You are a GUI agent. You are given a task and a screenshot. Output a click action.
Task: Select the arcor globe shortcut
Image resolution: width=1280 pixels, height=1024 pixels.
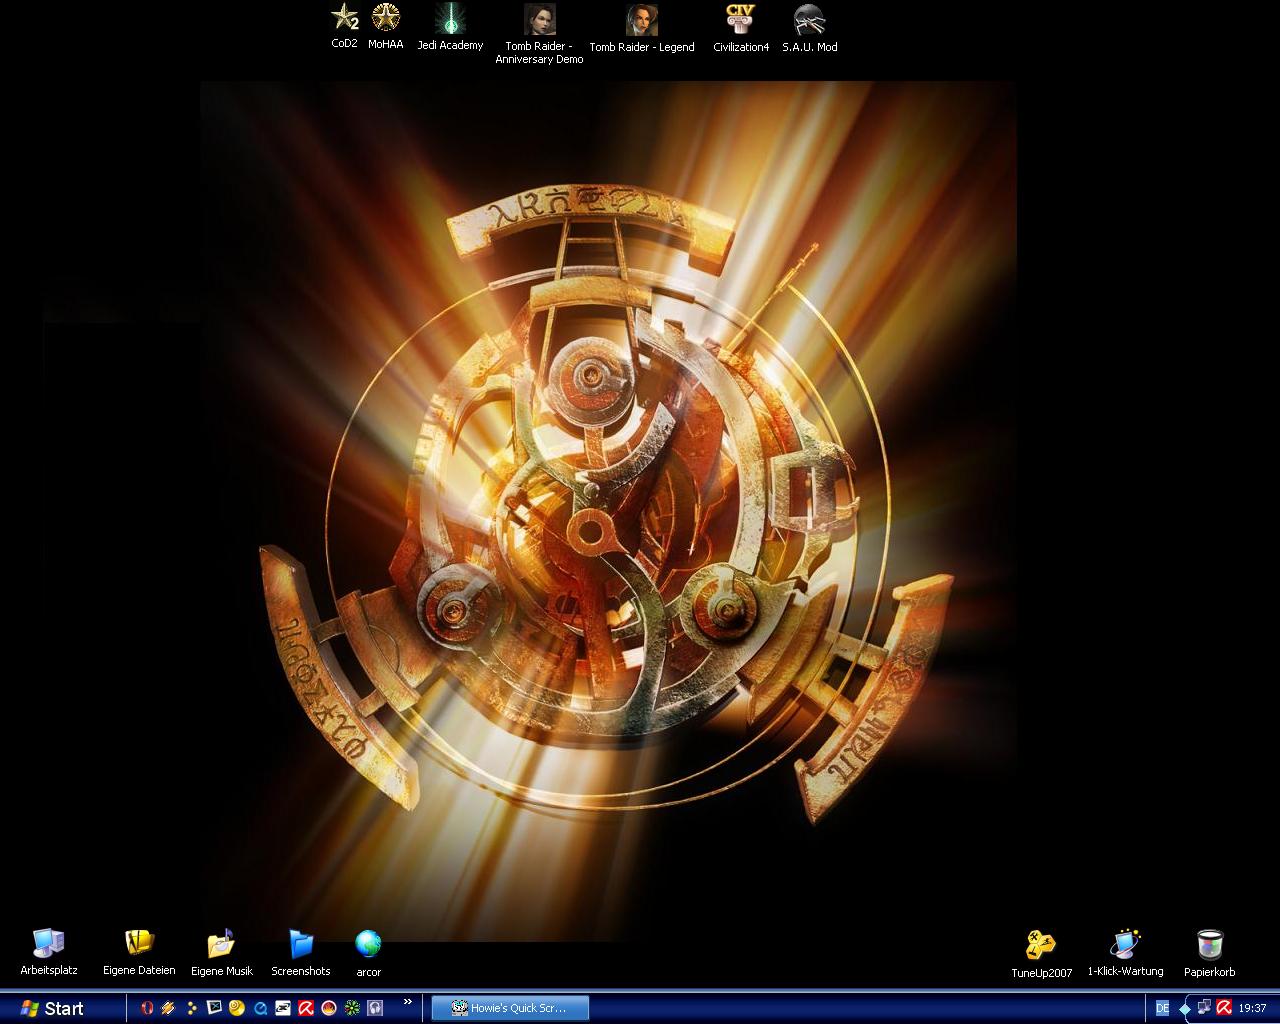(369, 953)
